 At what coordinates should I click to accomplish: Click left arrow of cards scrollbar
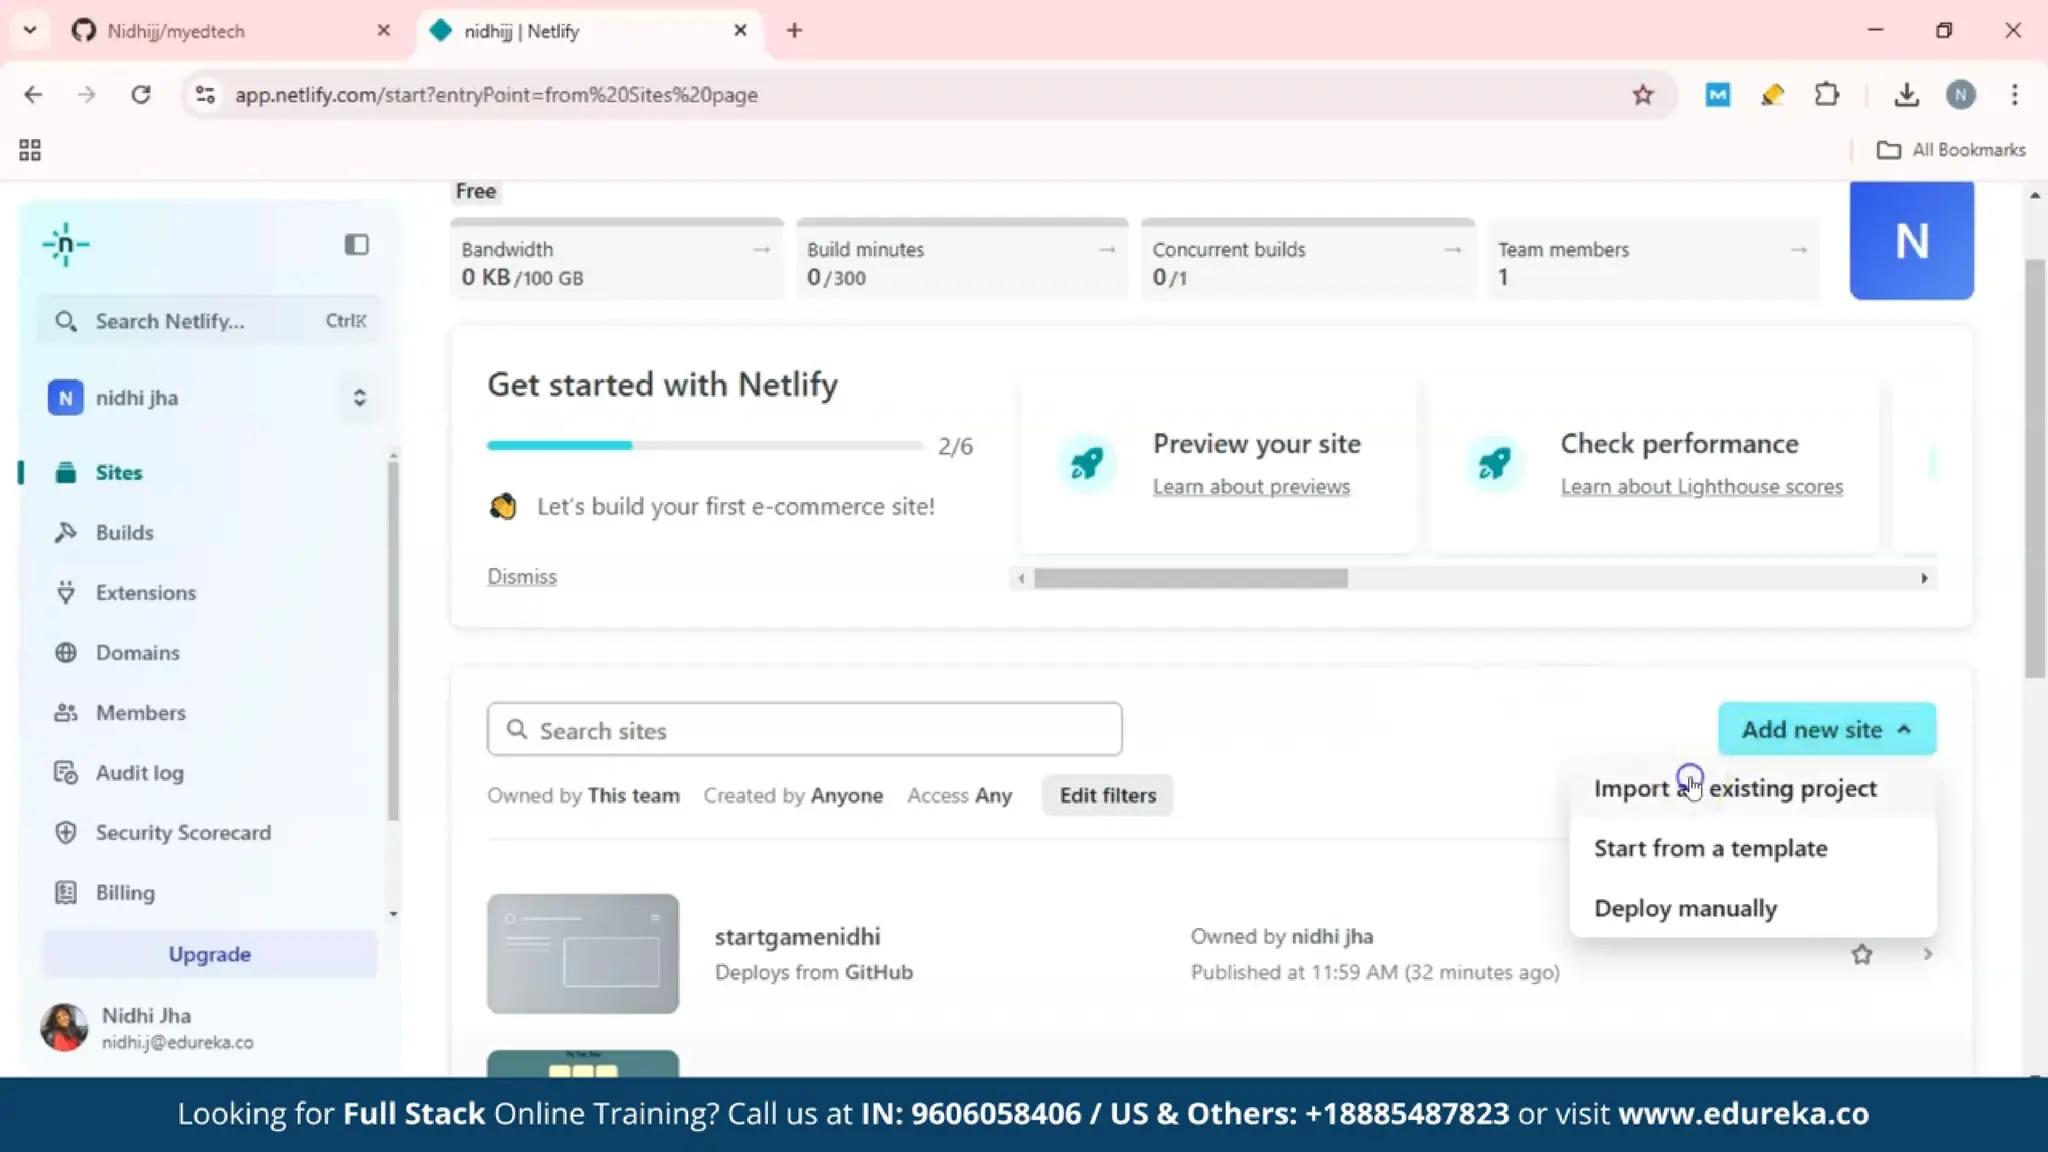pos(1020,578)
